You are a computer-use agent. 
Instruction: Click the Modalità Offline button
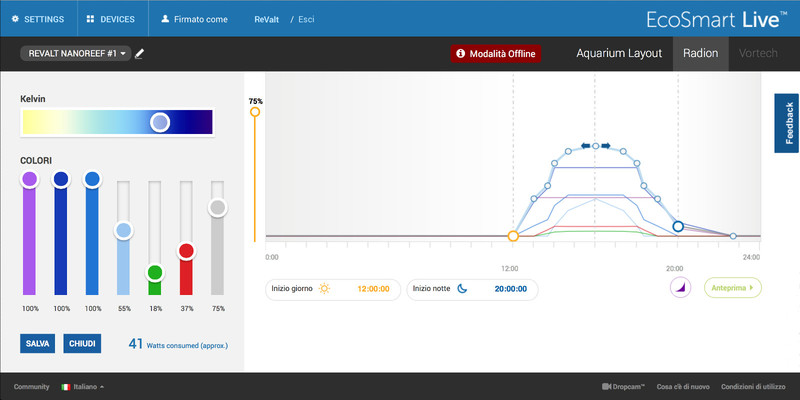click(495, 54)
